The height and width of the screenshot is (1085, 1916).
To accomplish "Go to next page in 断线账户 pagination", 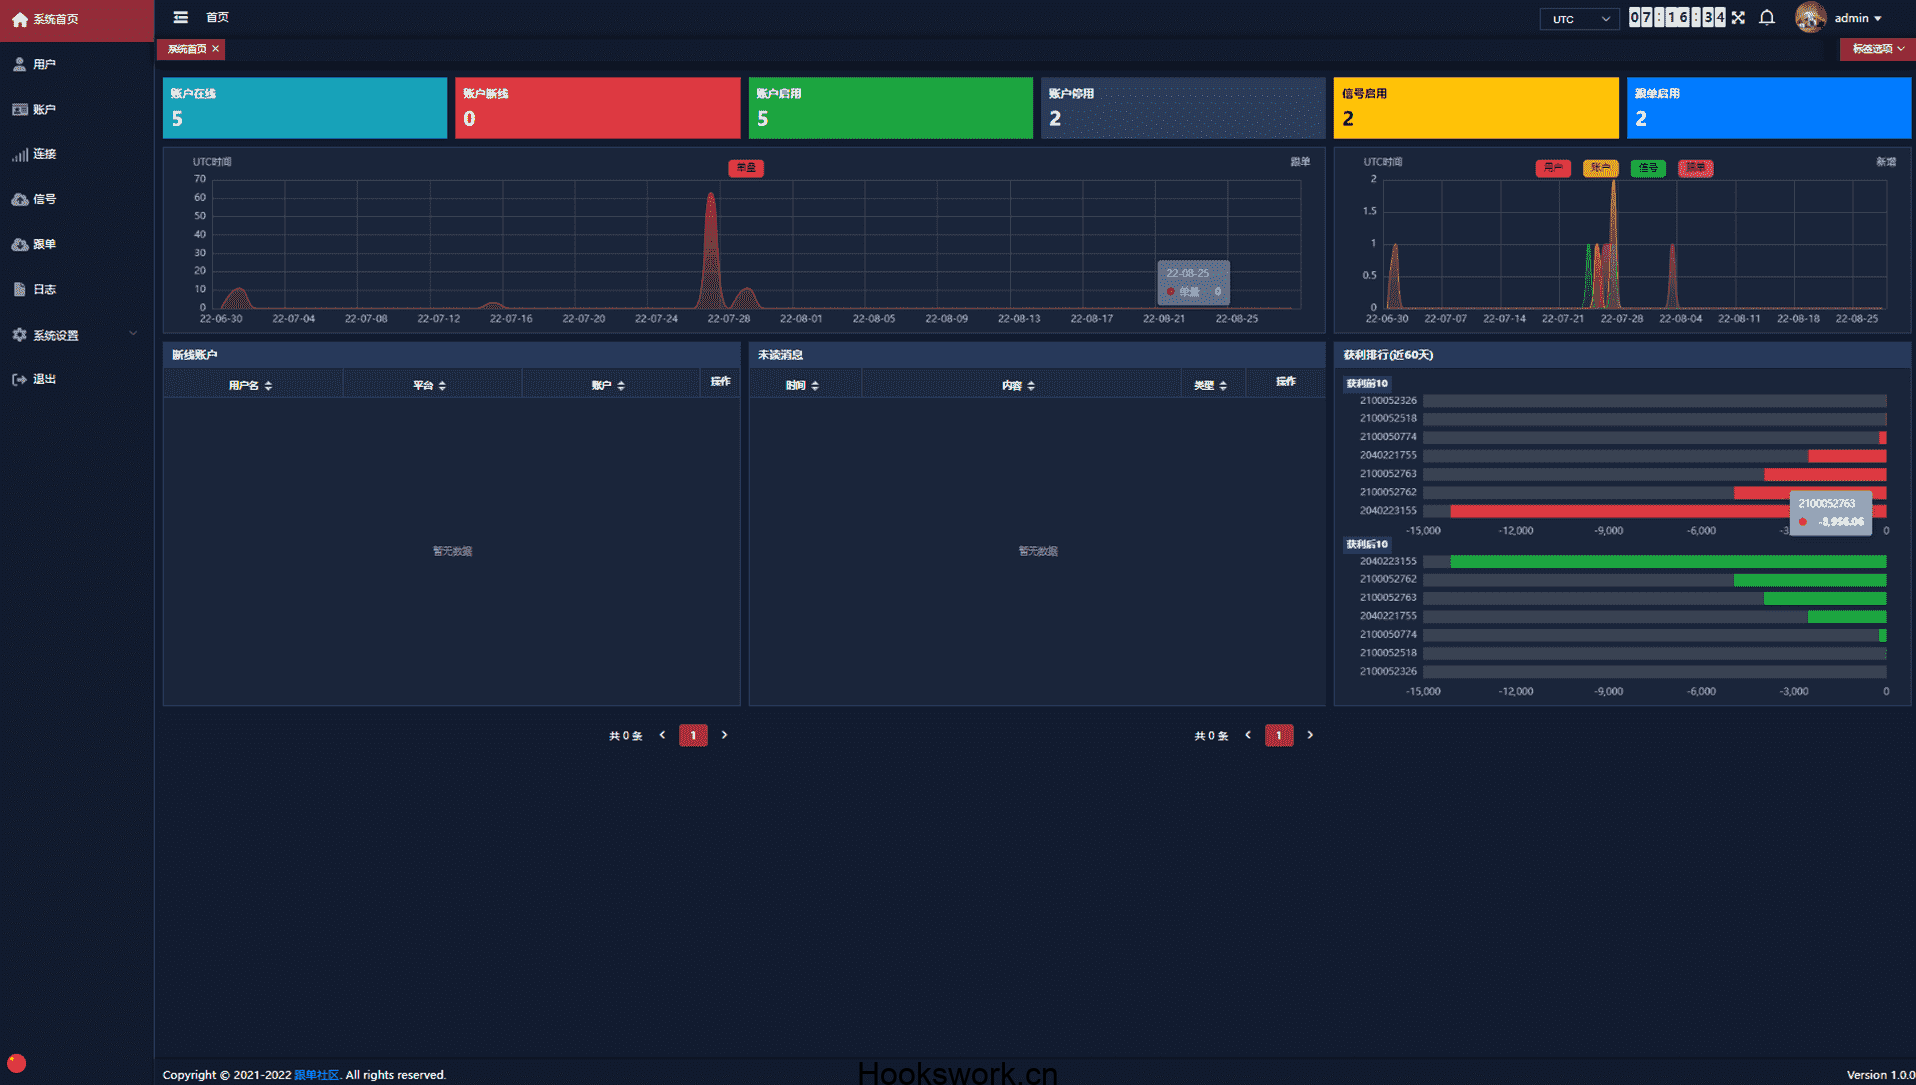I will [x=725, y=735].
